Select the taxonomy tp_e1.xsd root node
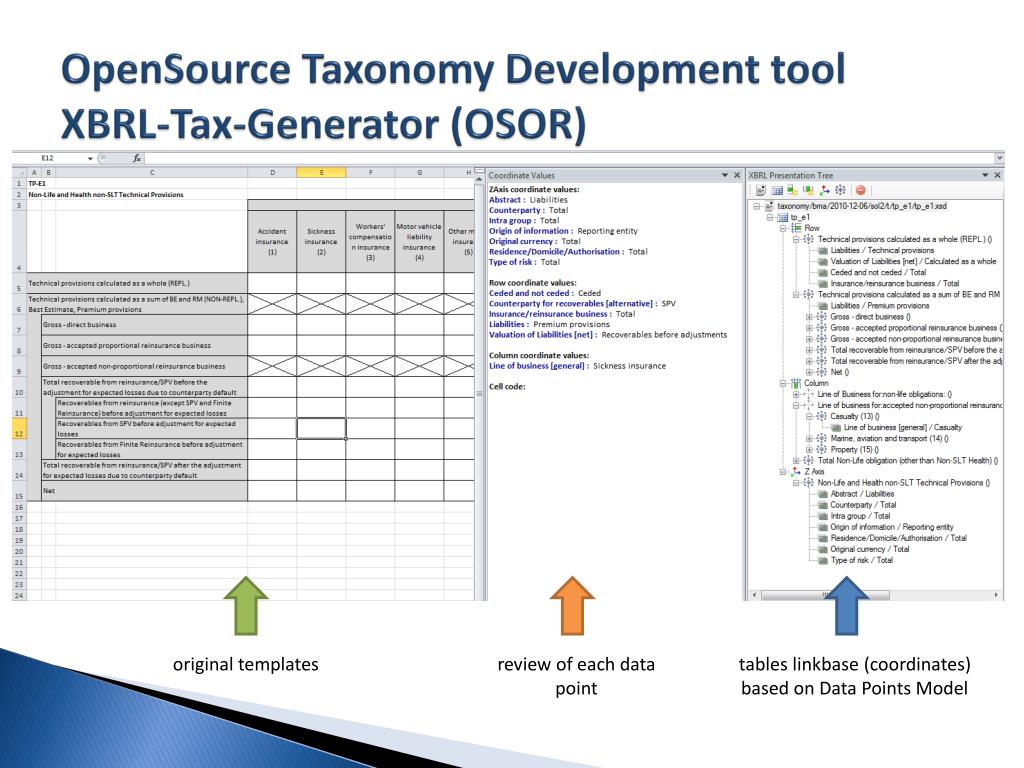This screenshot has width=1024, height=768. pyautogui.click(x=862, y=206)
